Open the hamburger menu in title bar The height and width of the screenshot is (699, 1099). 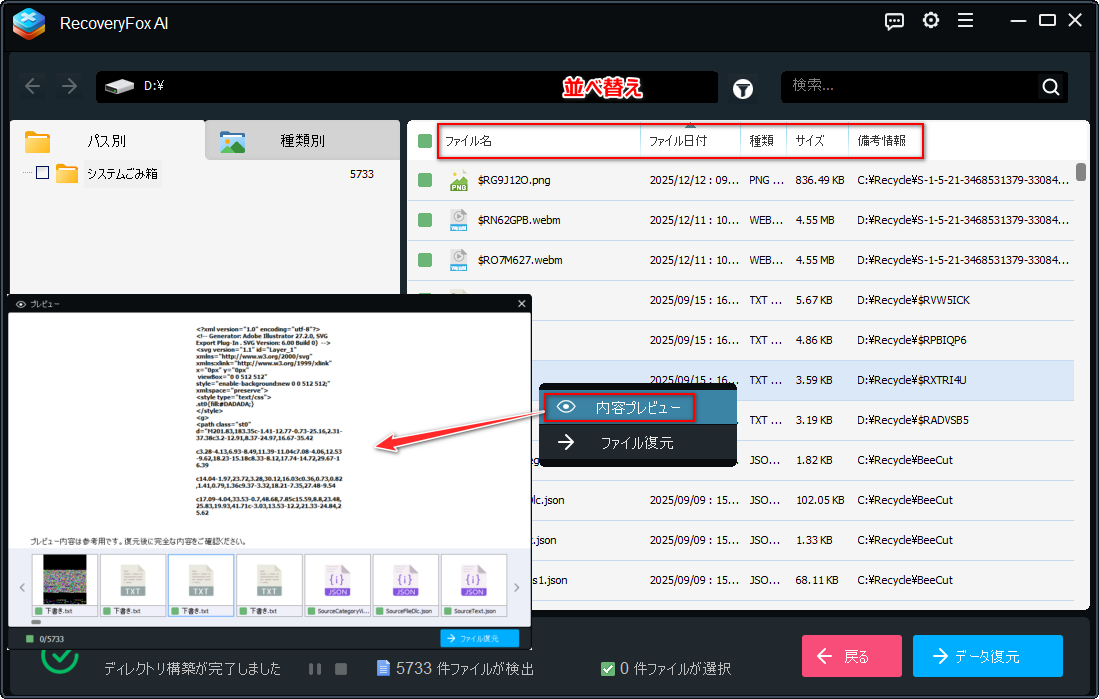click(x=965, y=21)
